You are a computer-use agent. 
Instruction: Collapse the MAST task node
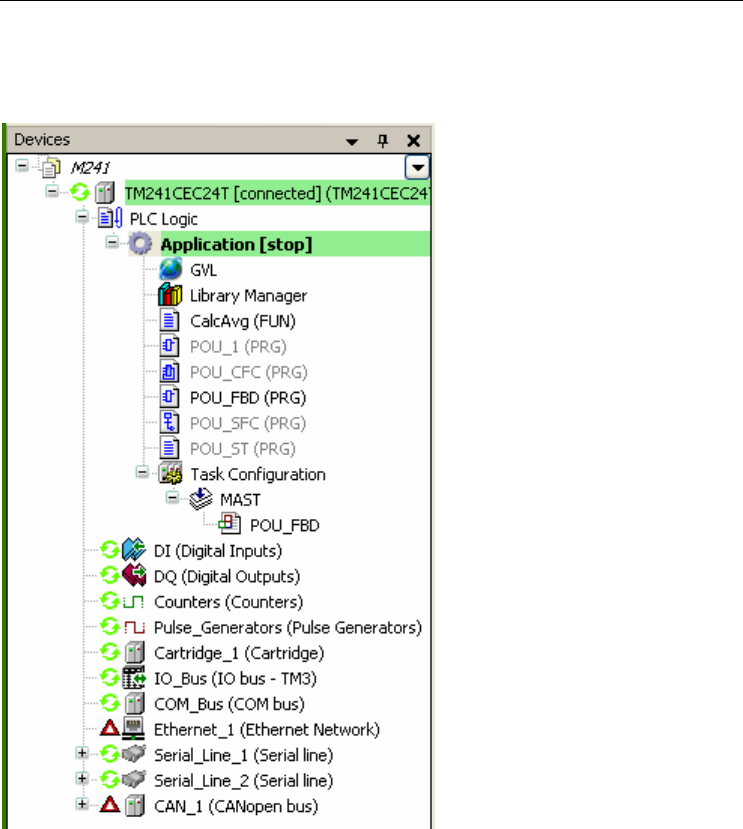172,498
